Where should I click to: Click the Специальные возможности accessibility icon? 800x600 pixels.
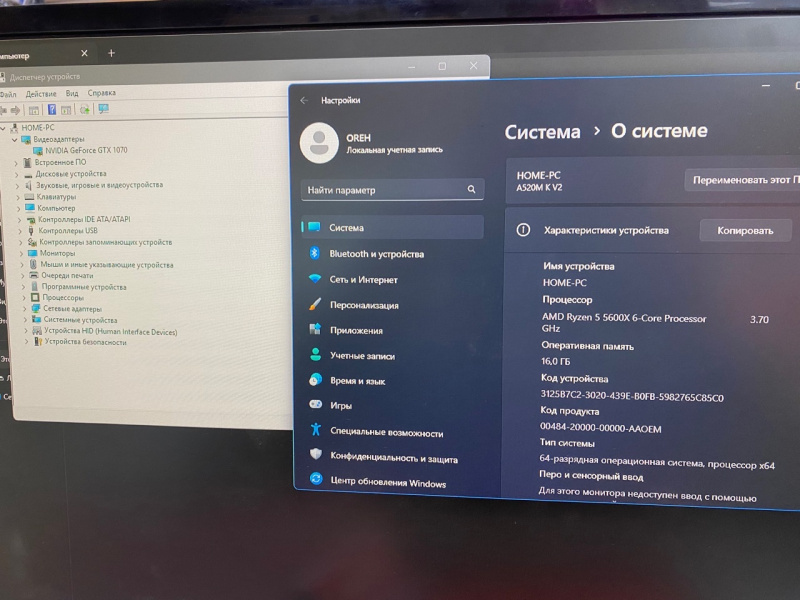pyautogui.click(x=316, y=429)
